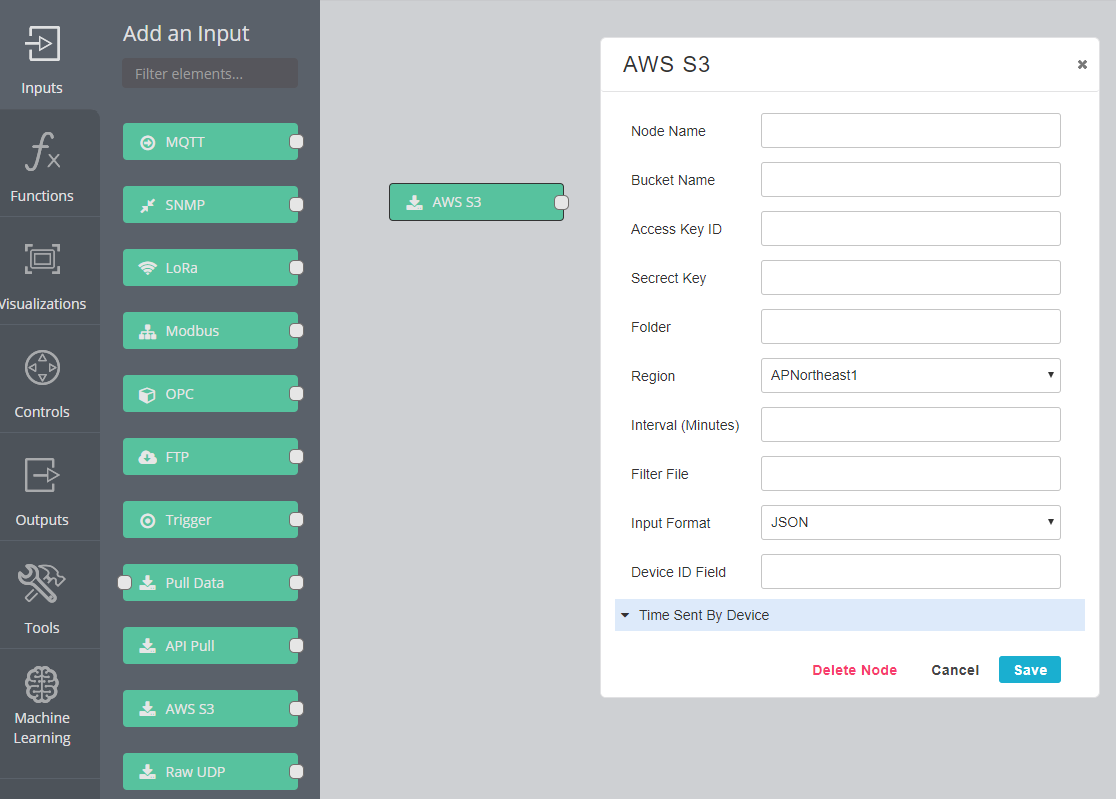Click the Folder input field

pyautogui.click(x=910, y=327)
